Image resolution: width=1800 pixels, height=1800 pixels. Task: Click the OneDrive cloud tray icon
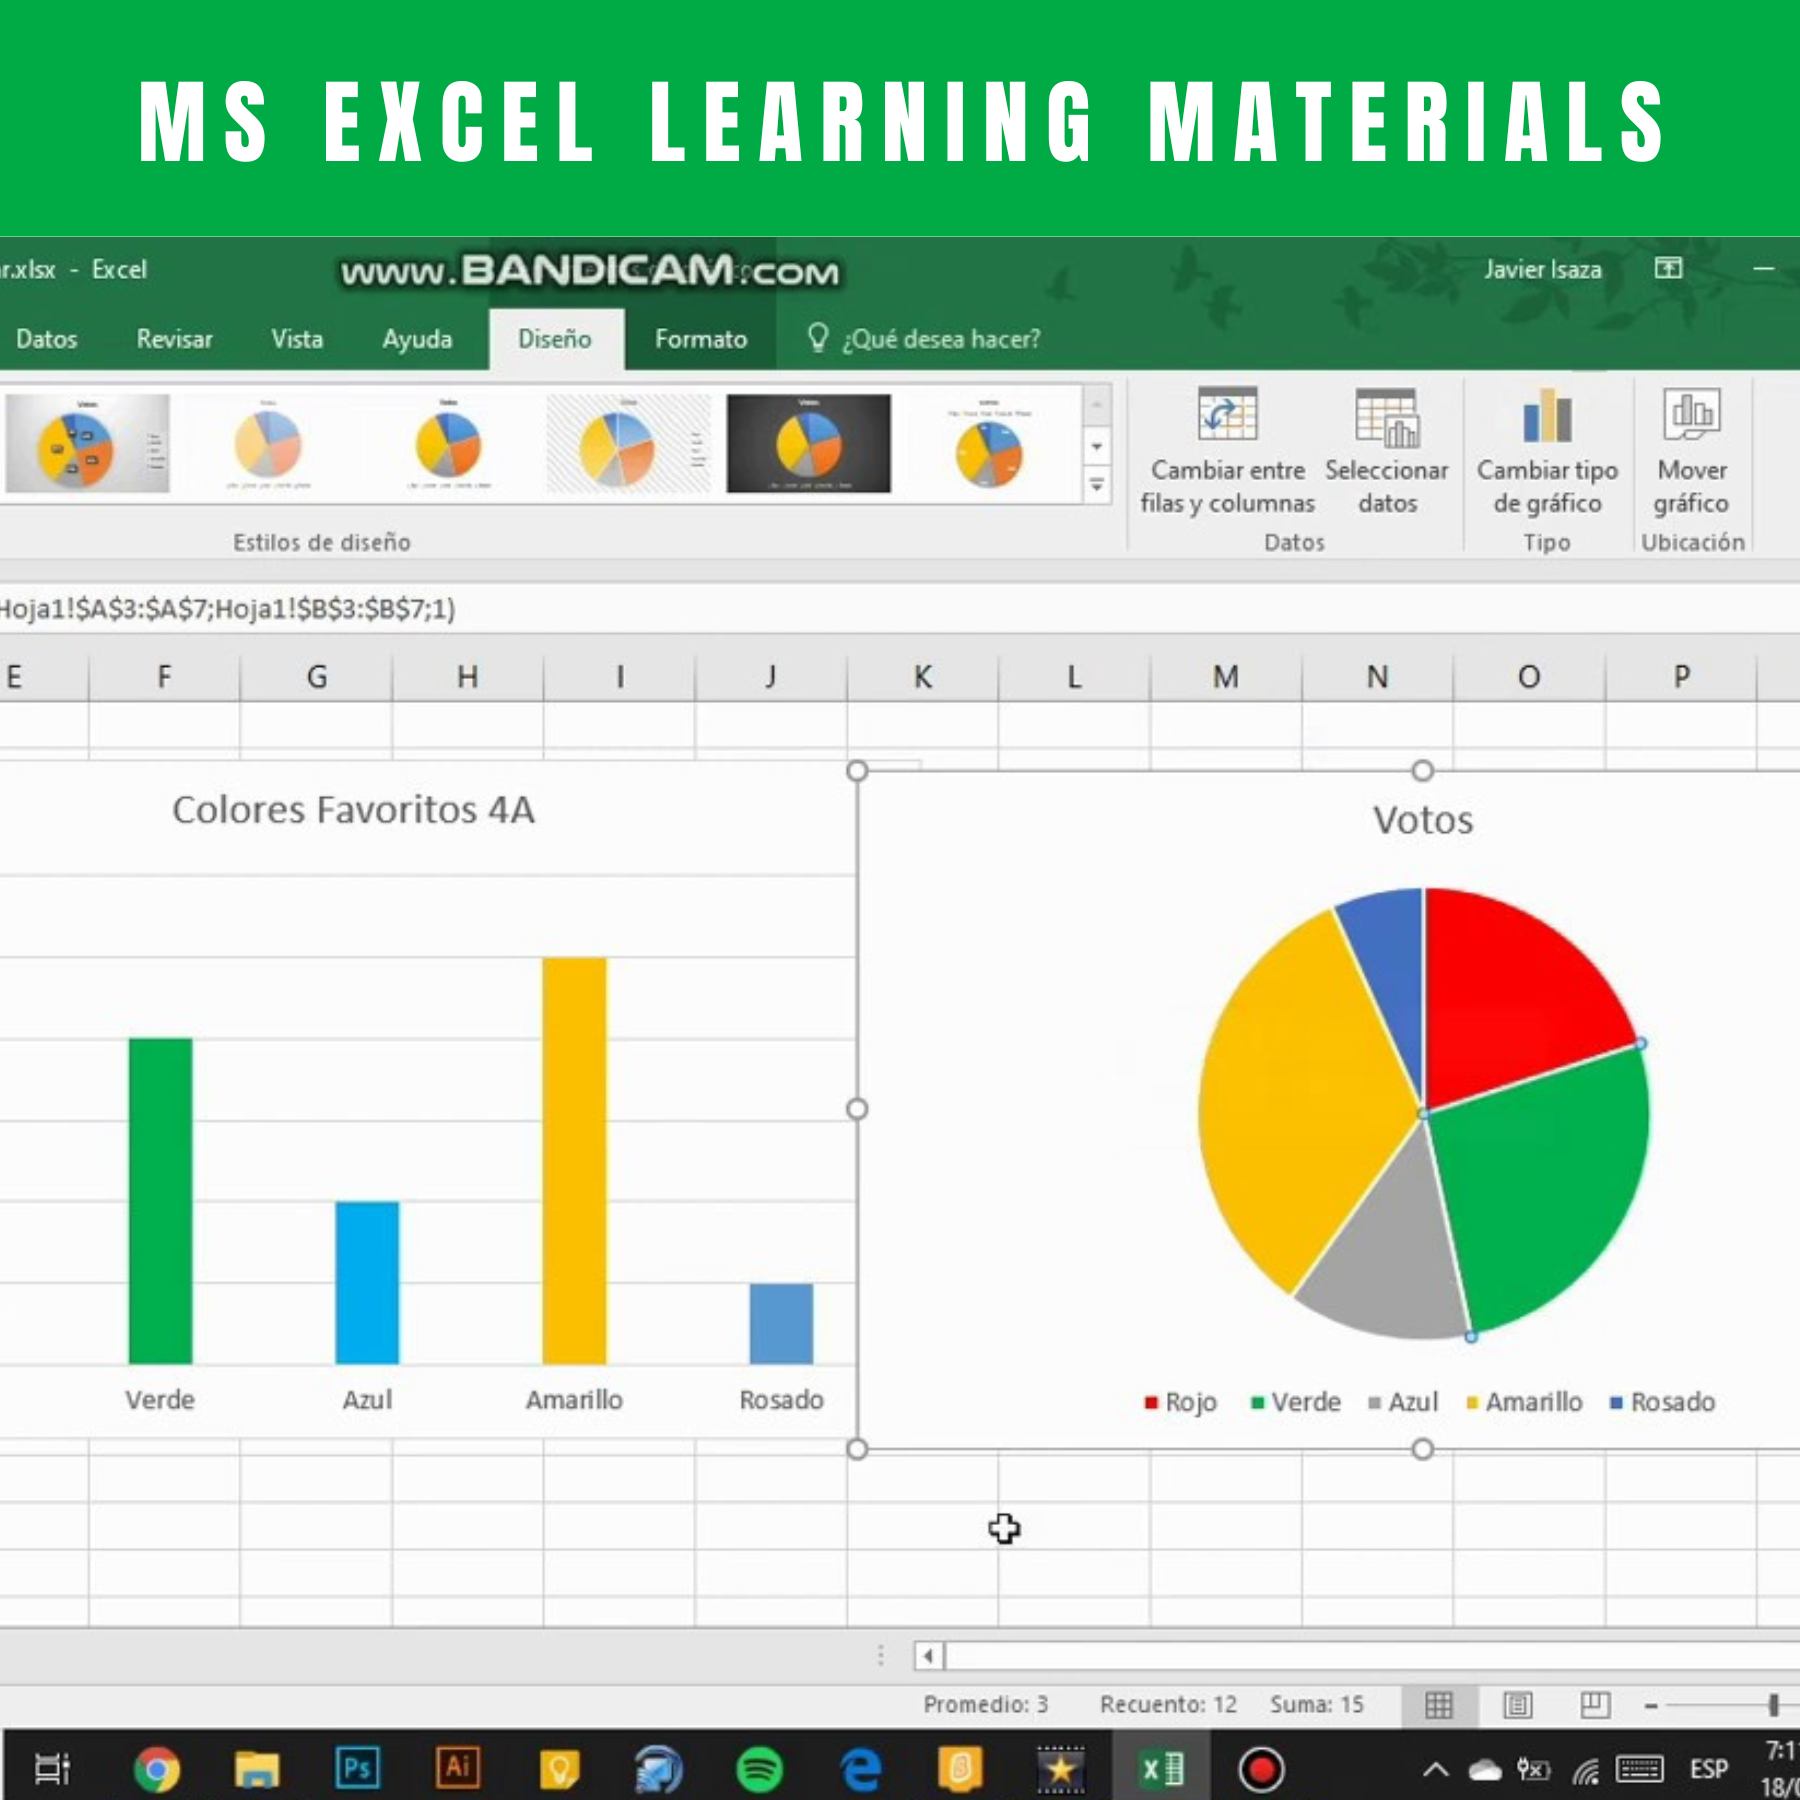coord(1485,1771)
